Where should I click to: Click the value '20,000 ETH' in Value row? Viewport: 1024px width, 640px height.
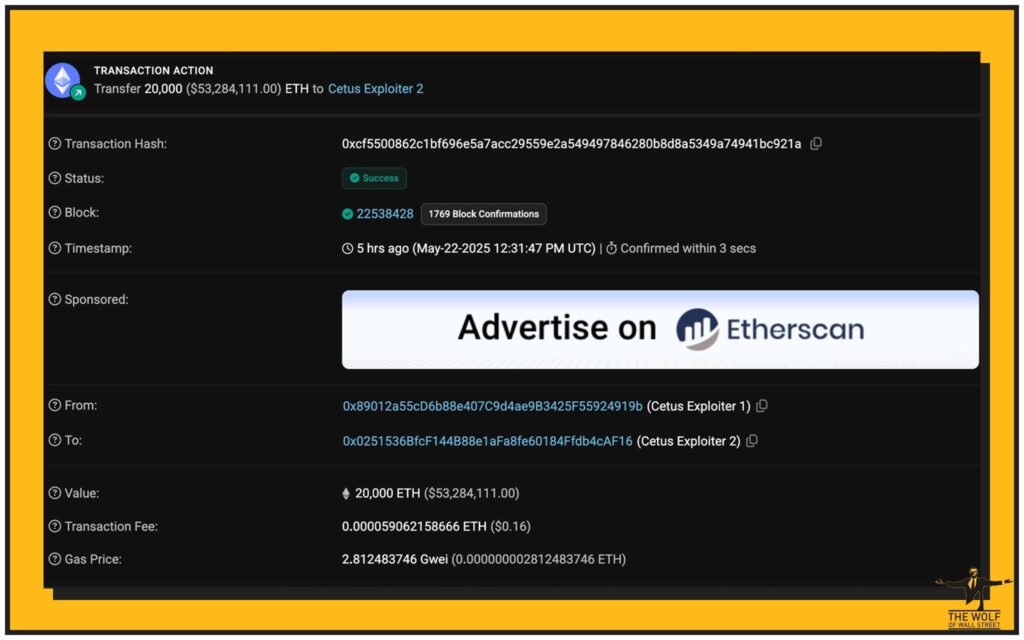(388, 494)
